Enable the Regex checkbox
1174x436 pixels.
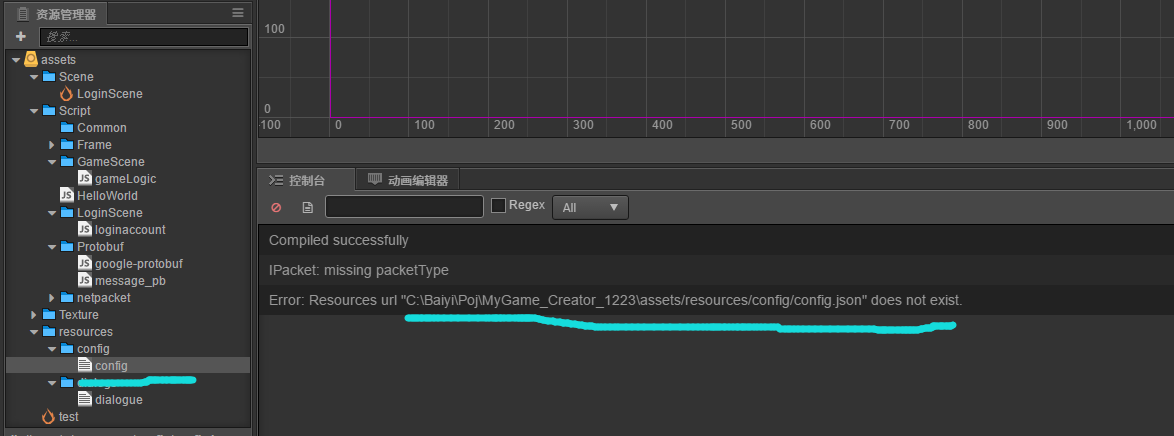point(499,205)
